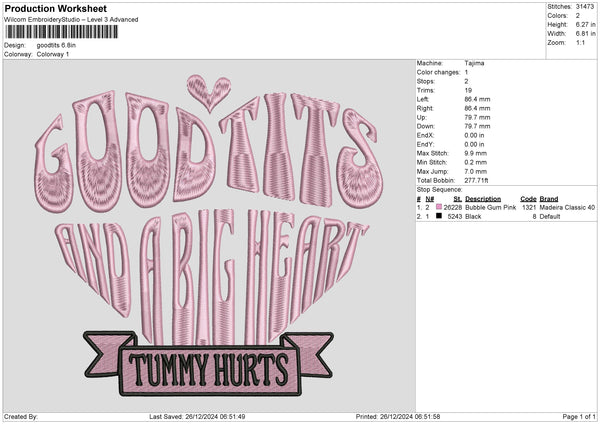Click the Max Stitch value 9.9 mm
Viewport: 600px width, 424px height.
click(x=476, y=153)
